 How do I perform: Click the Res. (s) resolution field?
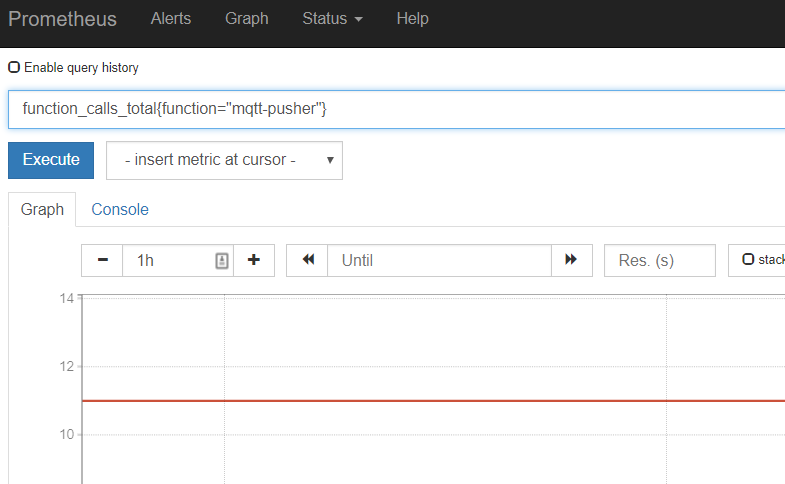[660, 260]
